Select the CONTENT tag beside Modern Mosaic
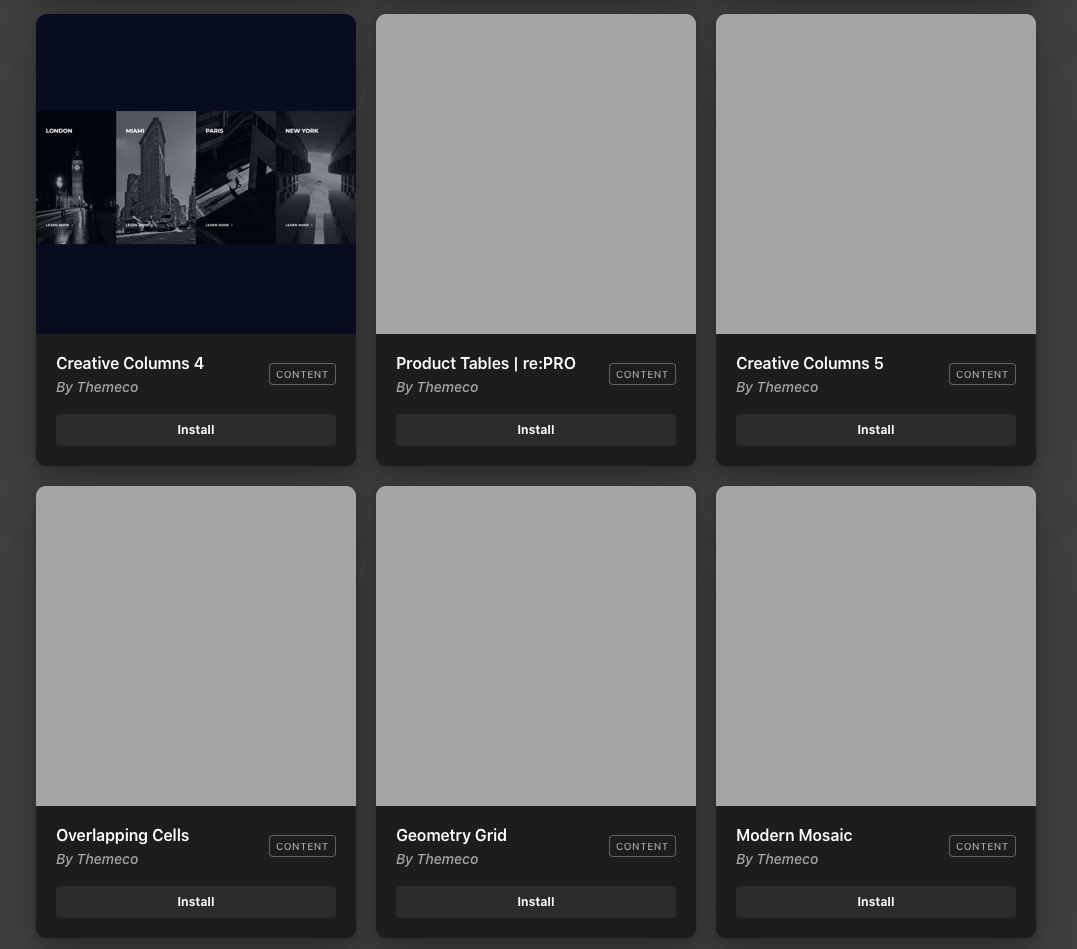The height and width of the screenshot is (949, 1077). [982, 846]
